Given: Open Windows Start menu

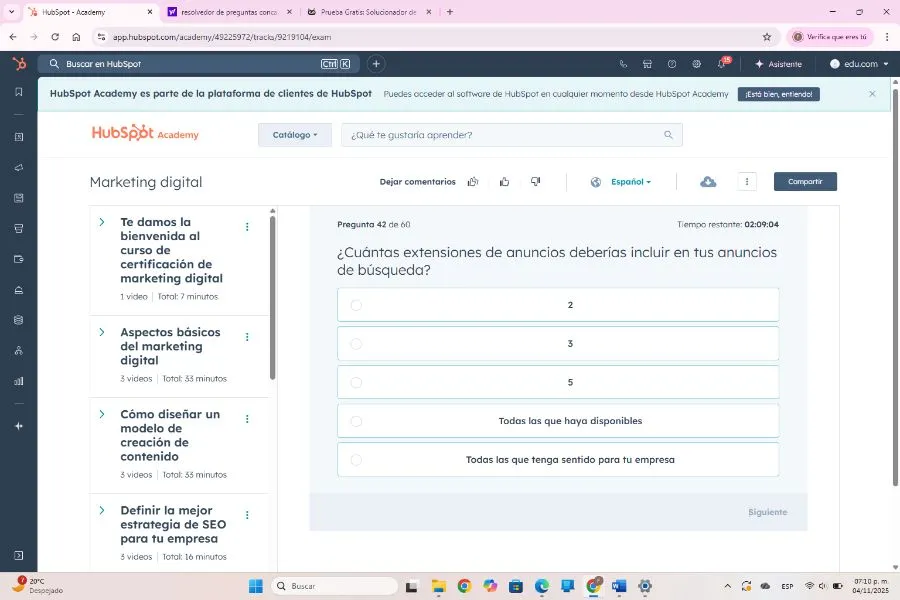Looking at the screenshot, I should 255,586.
